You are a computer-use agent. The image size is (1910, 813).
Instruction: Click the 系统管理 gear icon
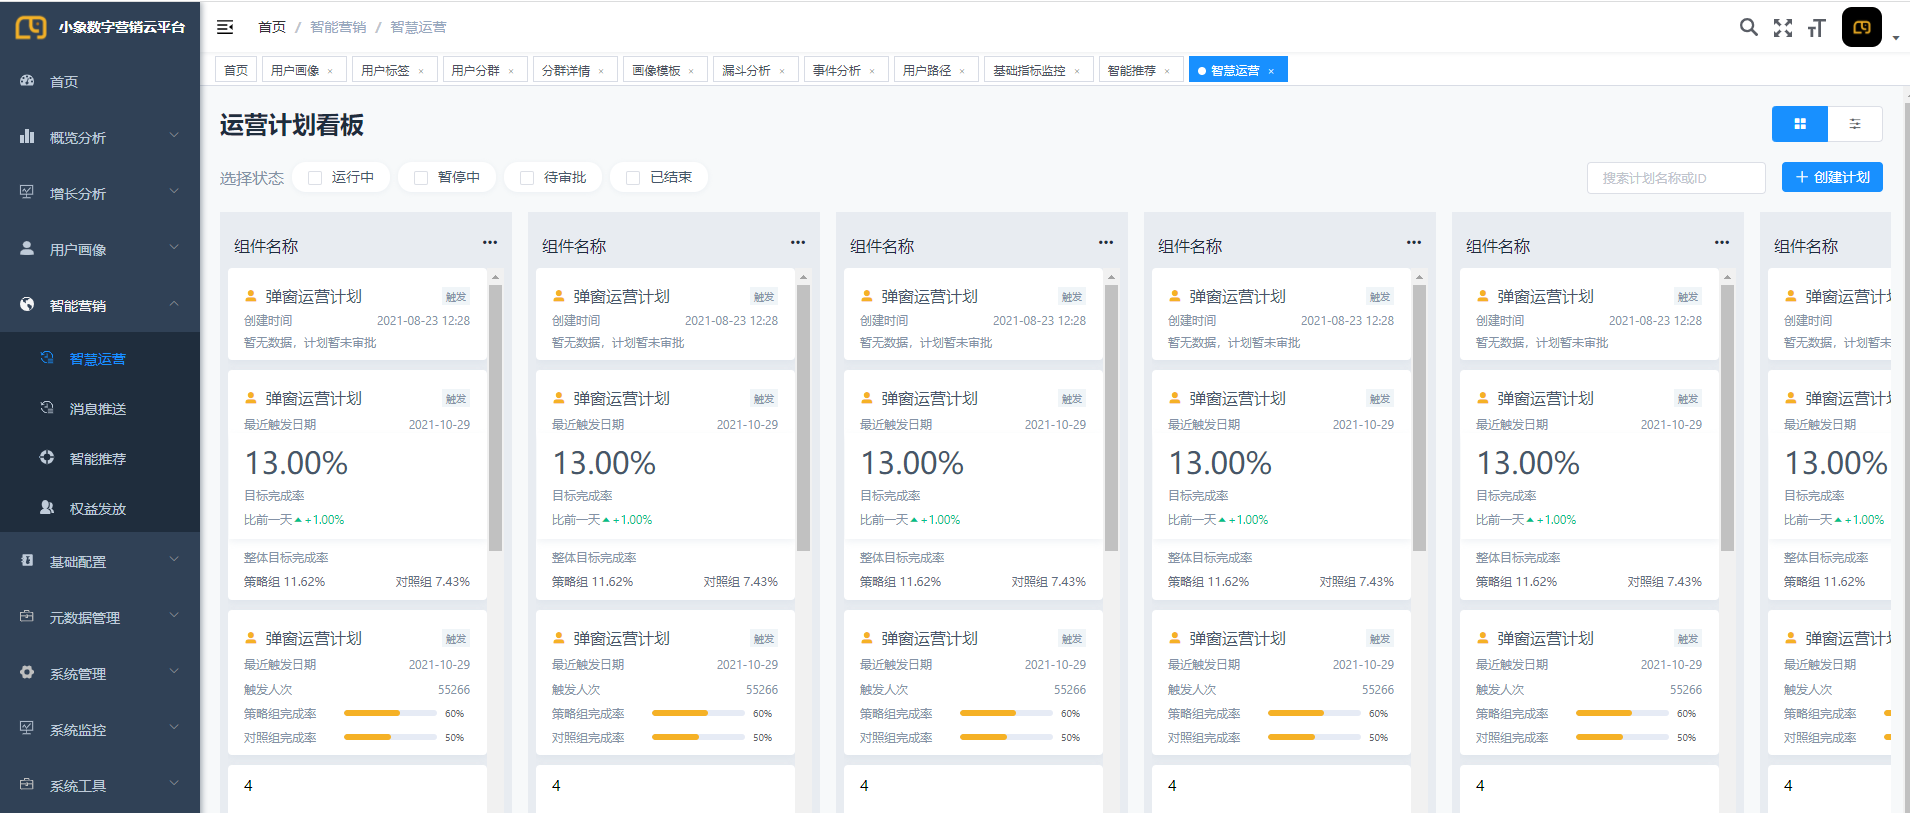27,672
